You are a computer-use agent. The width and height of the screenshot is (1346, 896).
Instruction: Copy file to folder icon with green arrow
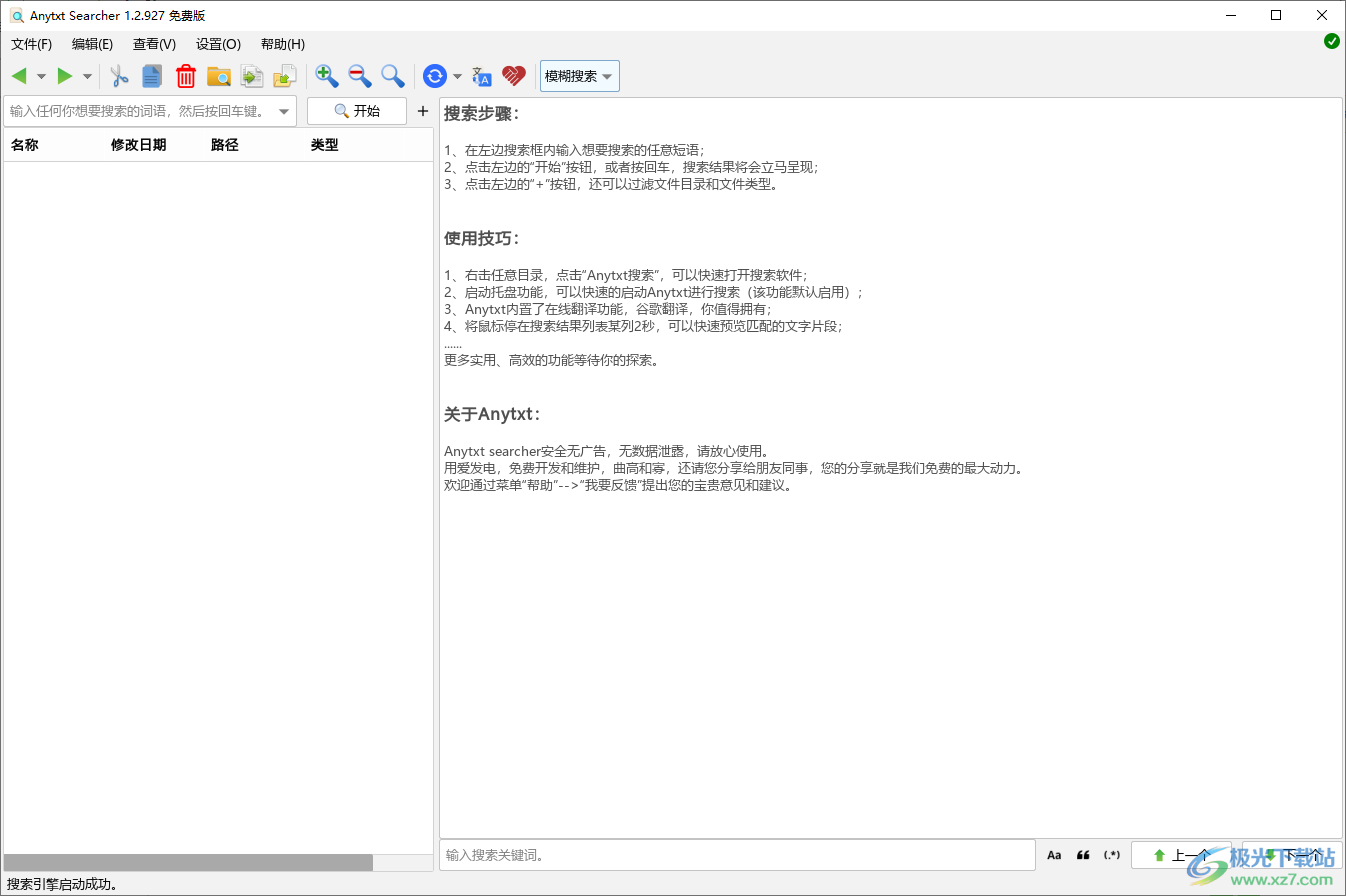252,76
